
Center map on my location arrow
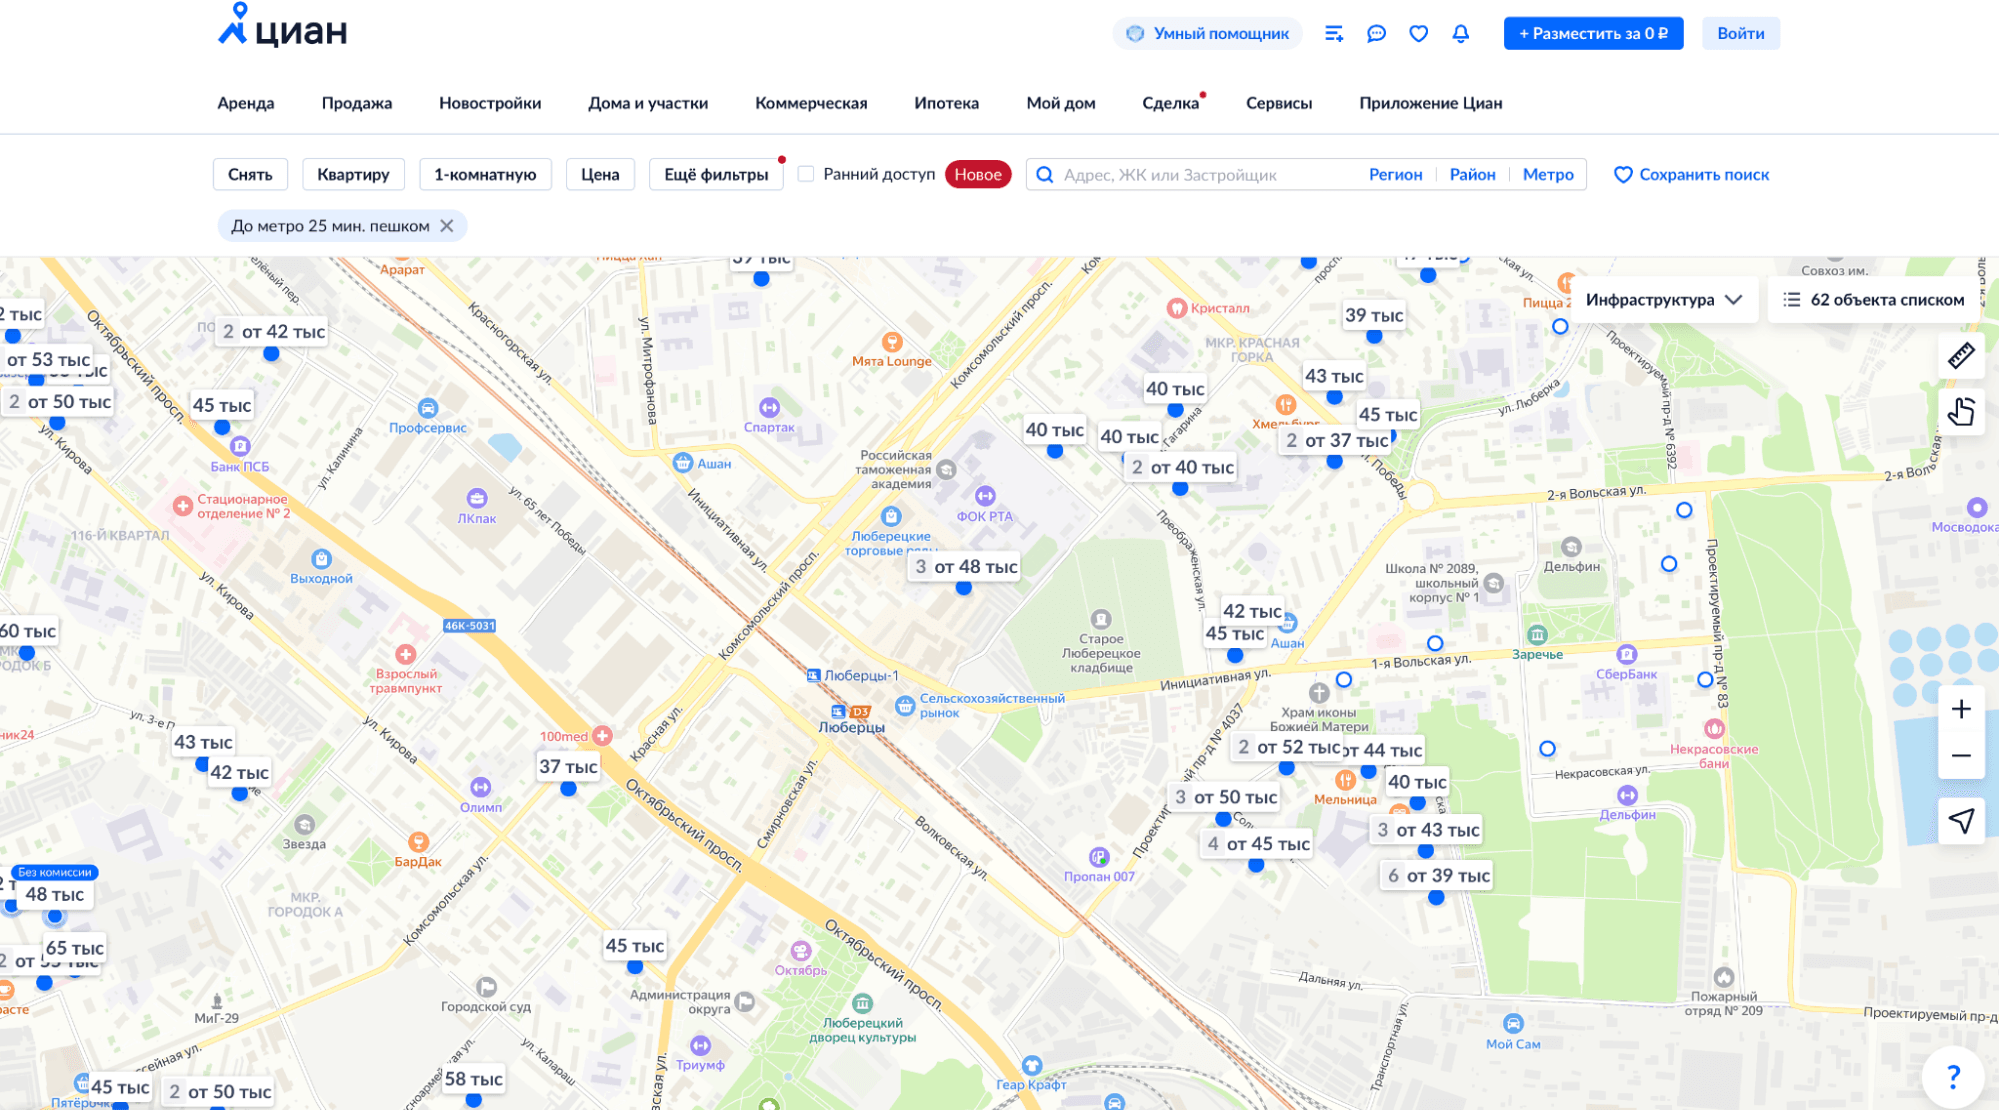pyautogui.click(x=1960, y=821)
